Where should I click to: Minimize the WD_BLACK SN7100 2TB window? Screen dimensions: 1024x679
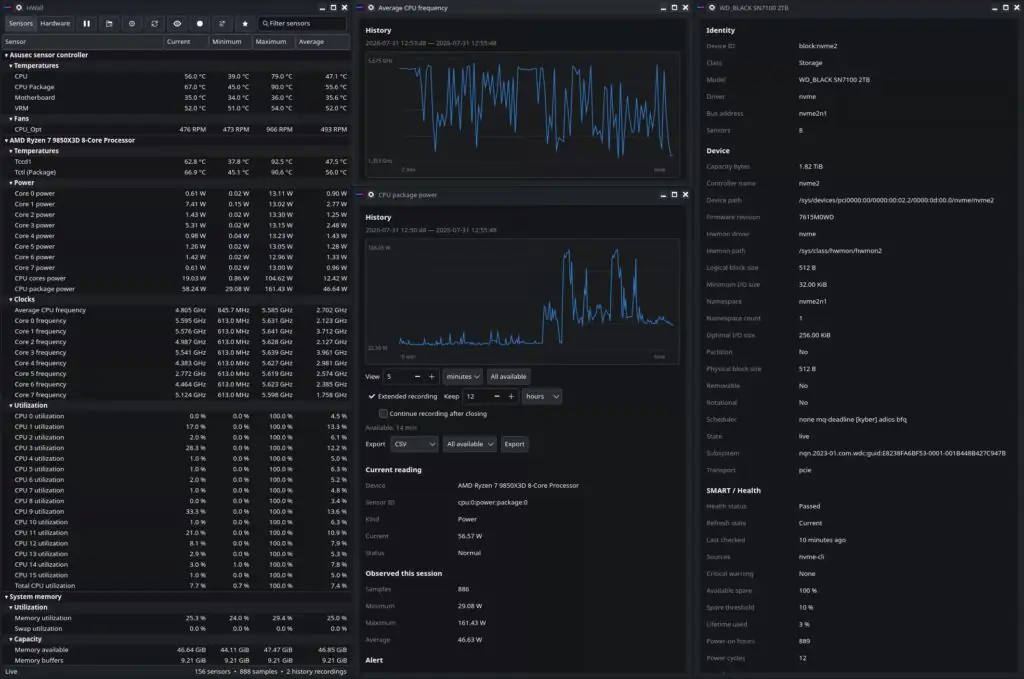click(x=995, y=8)
